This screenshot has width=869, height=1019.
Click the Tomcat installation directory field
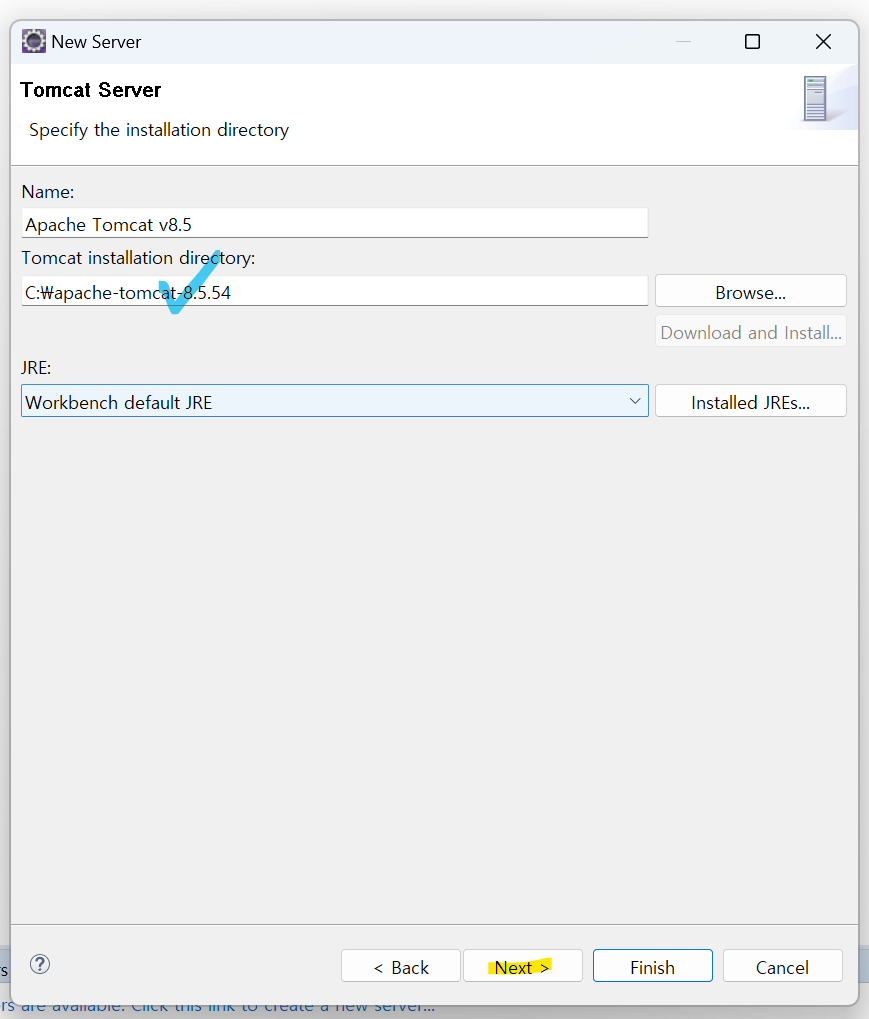click(x=335, y=291)
